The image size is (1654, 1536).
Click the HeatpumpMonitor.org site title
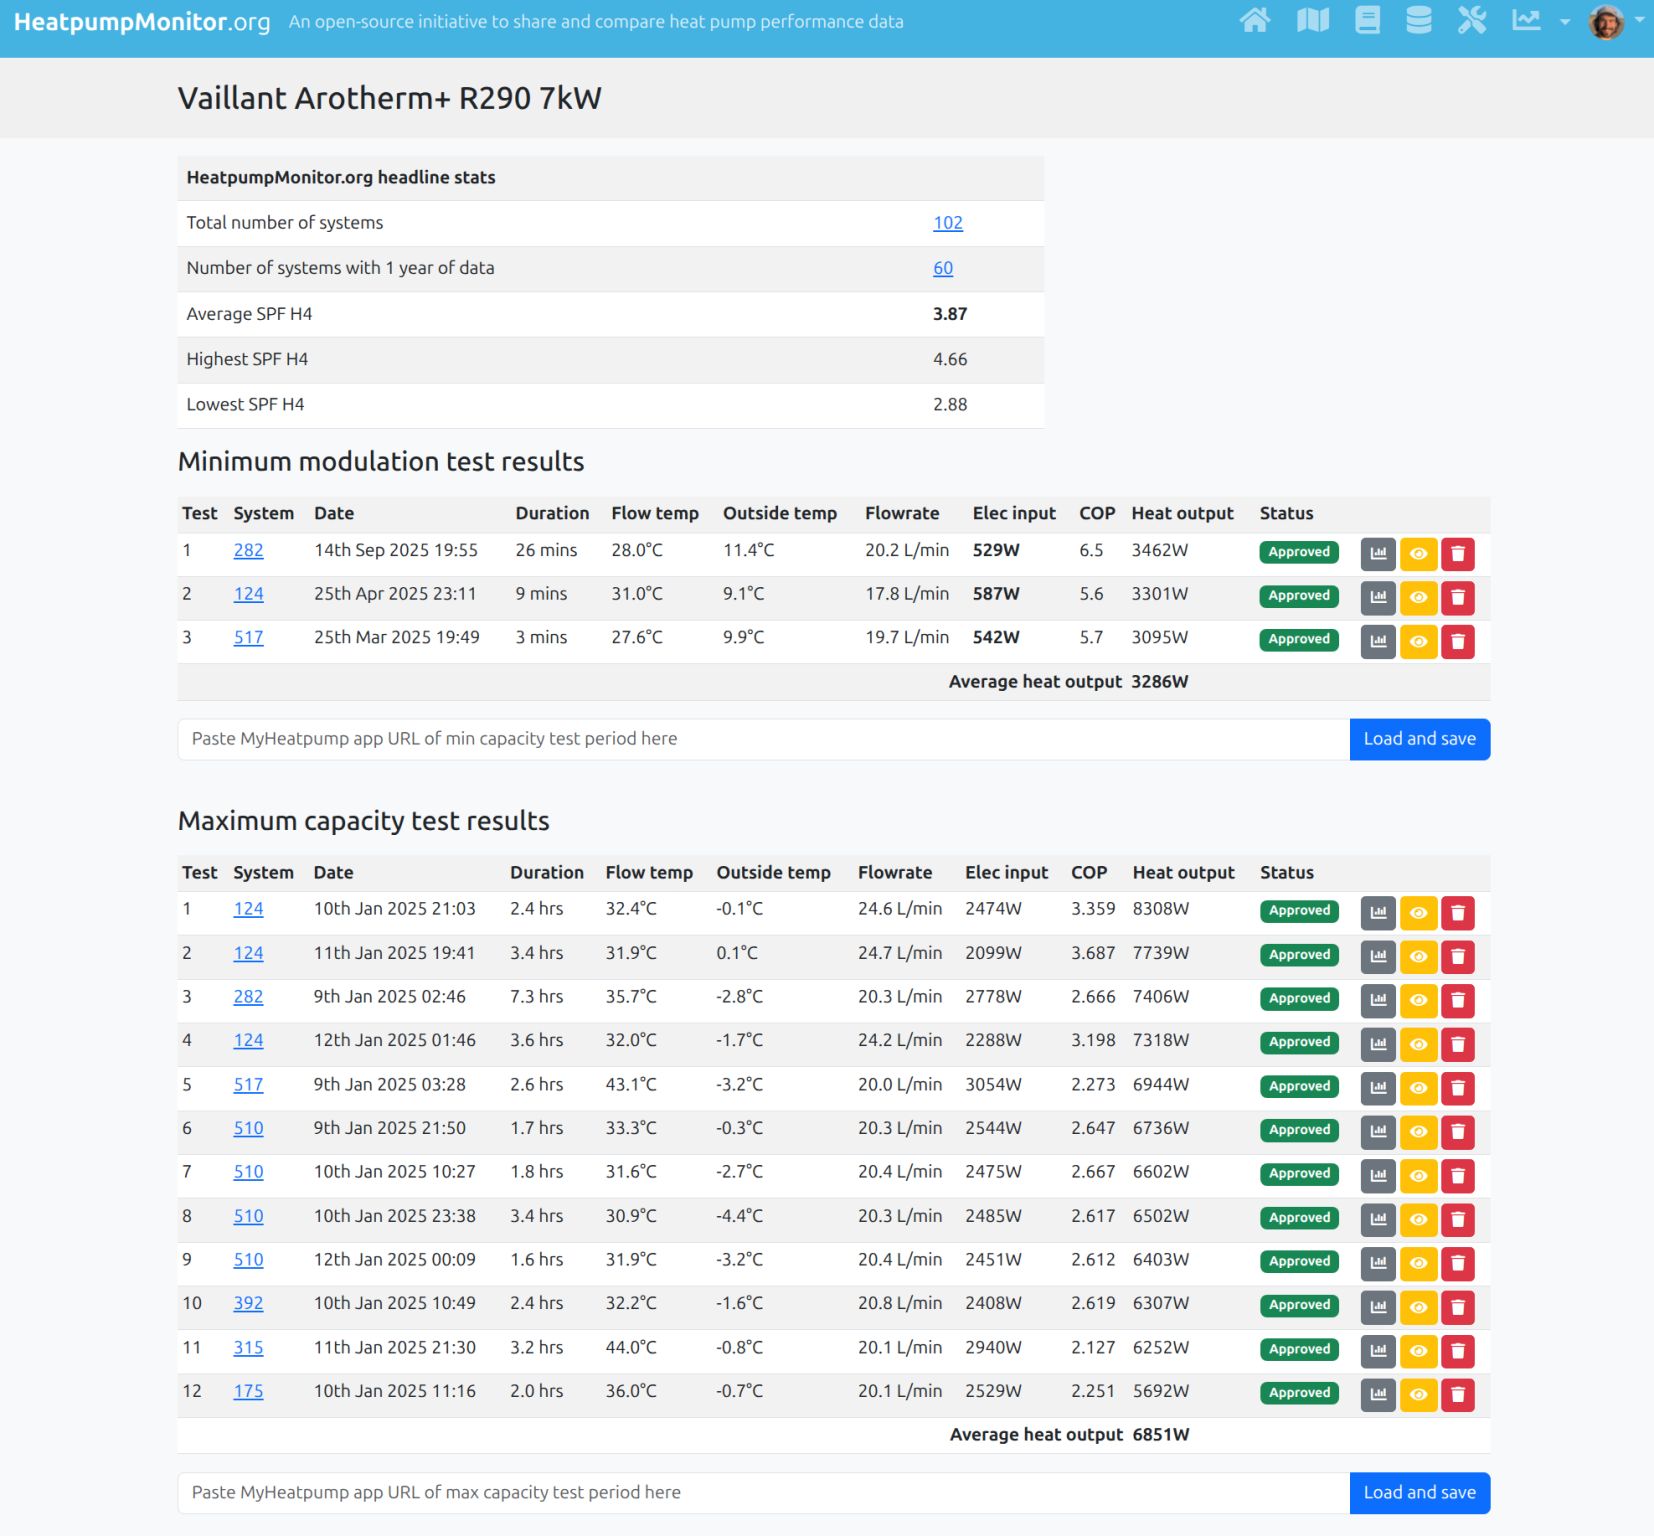[142, 22]
